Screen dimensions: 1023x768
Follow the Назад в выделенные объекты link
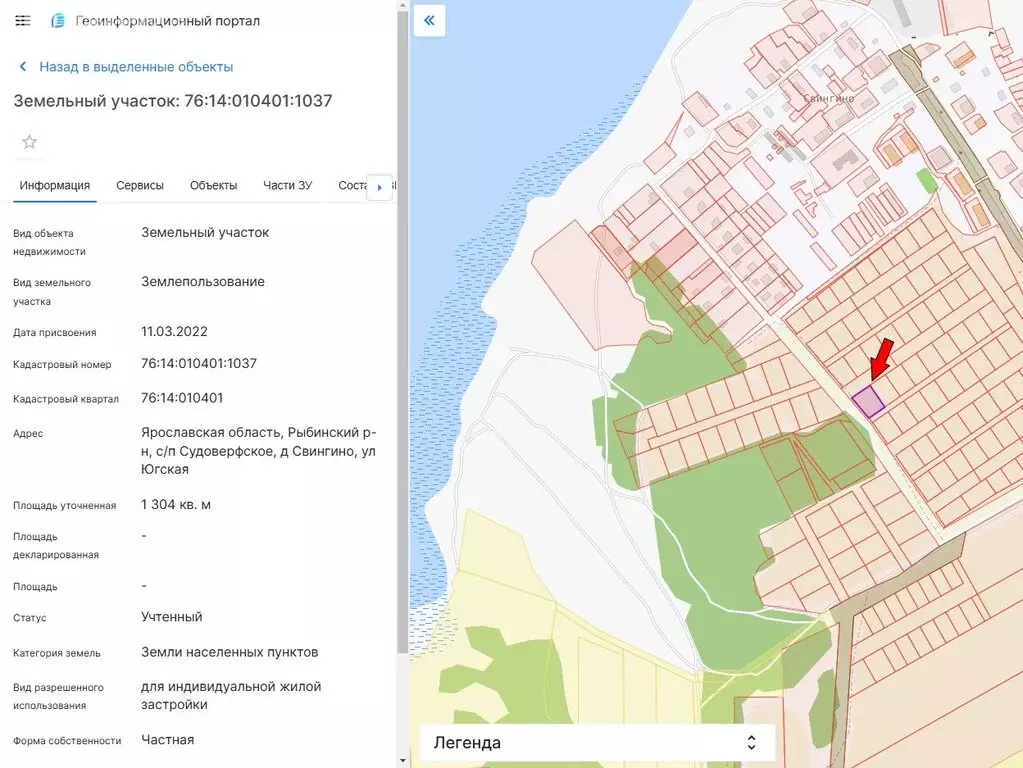coord(135,66)
